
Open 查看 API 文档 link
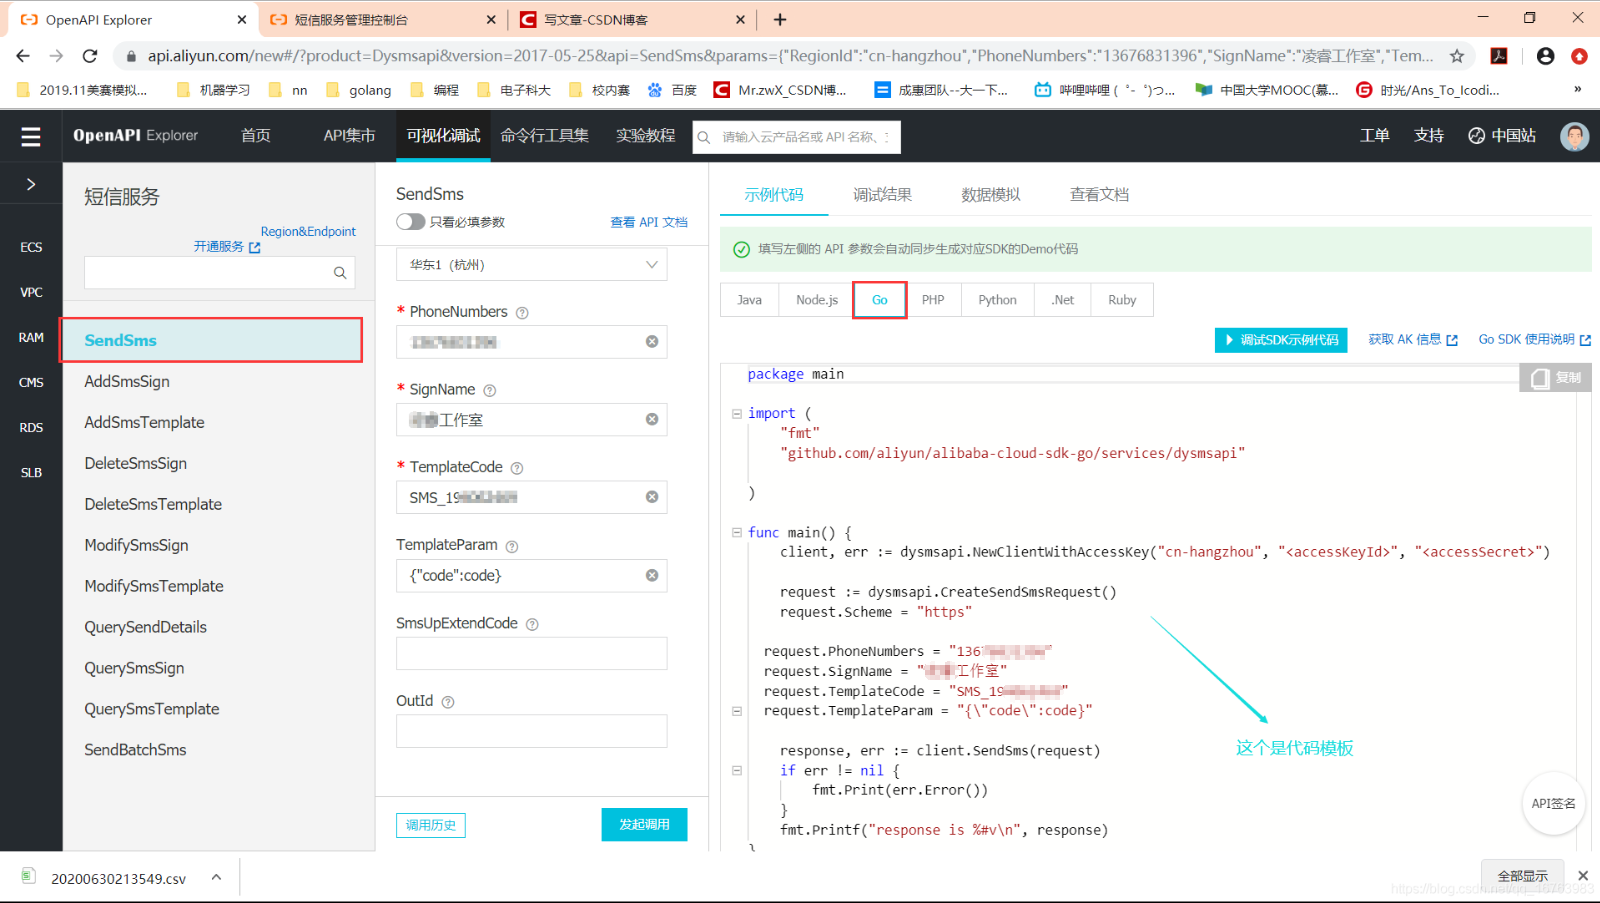649,222
